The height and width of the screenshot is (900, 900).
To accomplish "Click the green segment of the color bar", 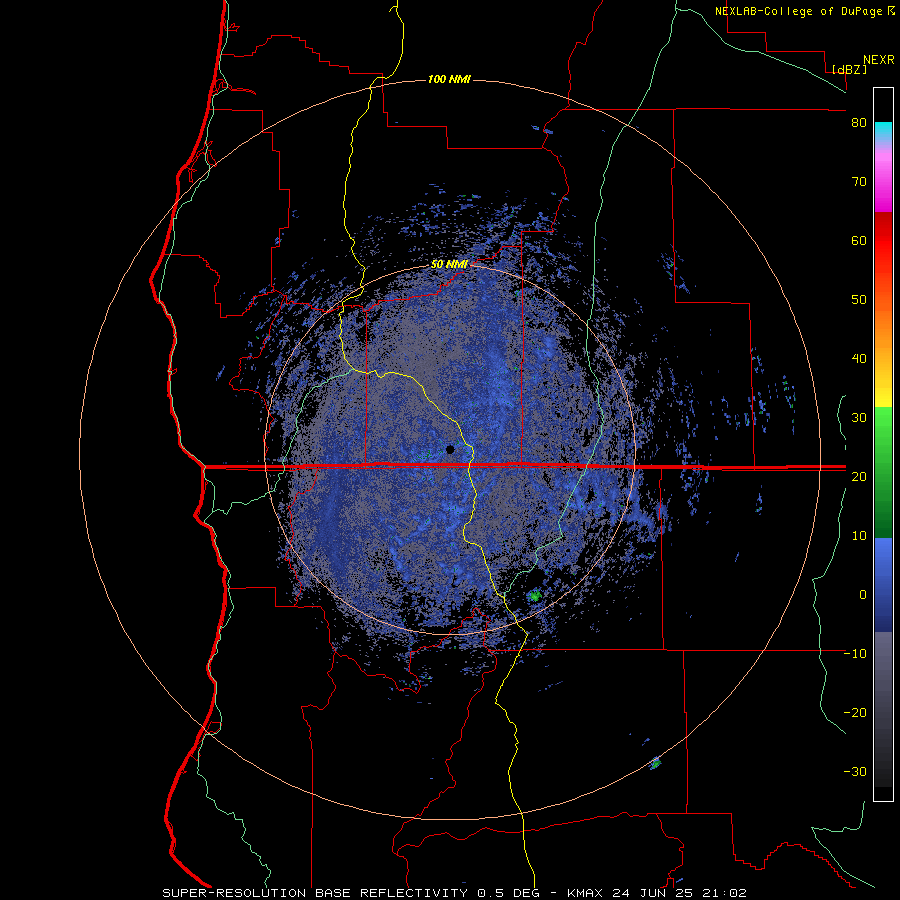I will pyautogui.click(x=883, y=472).
